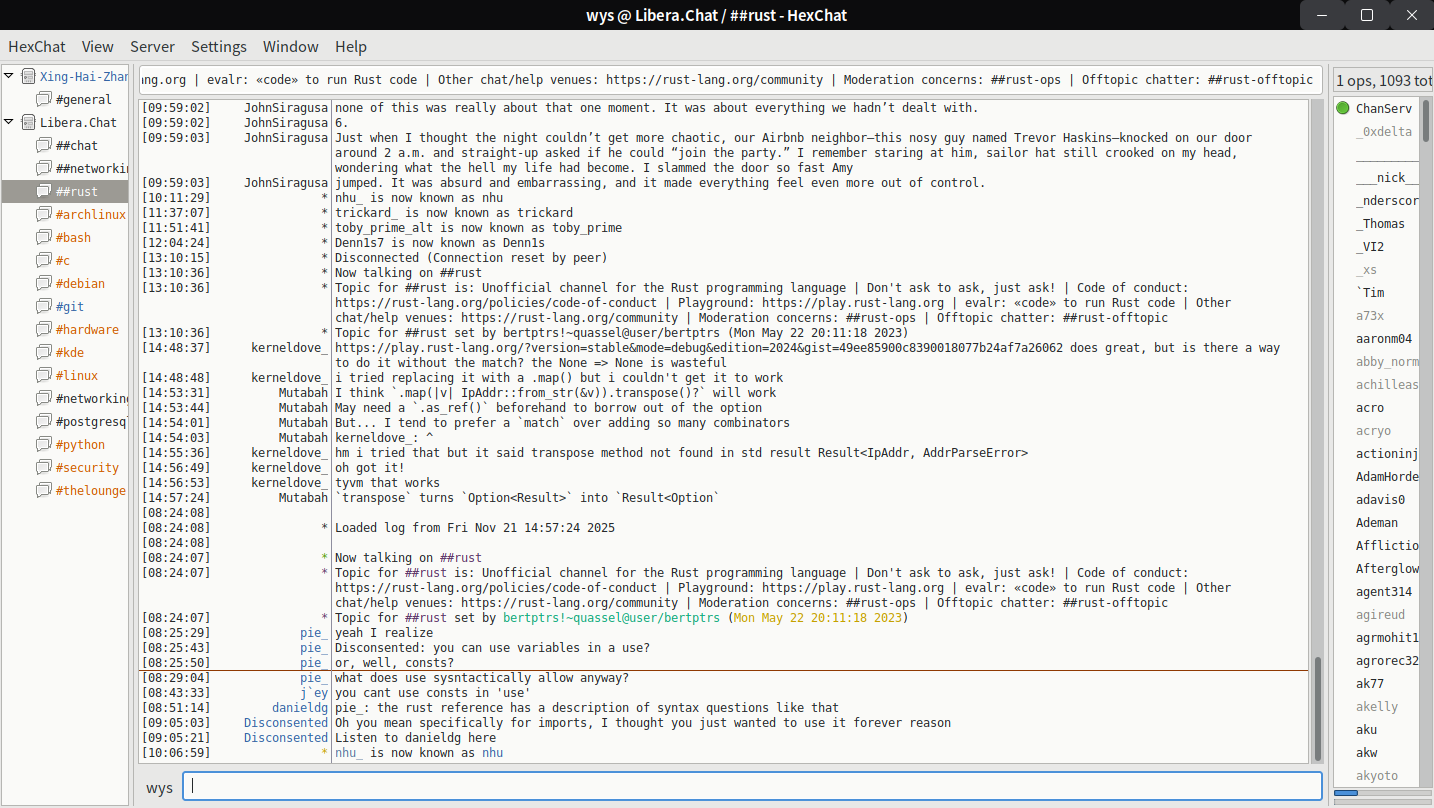
Task: Open kerneldove_'s play.rust-lang.org gist link
Action: 698,348
